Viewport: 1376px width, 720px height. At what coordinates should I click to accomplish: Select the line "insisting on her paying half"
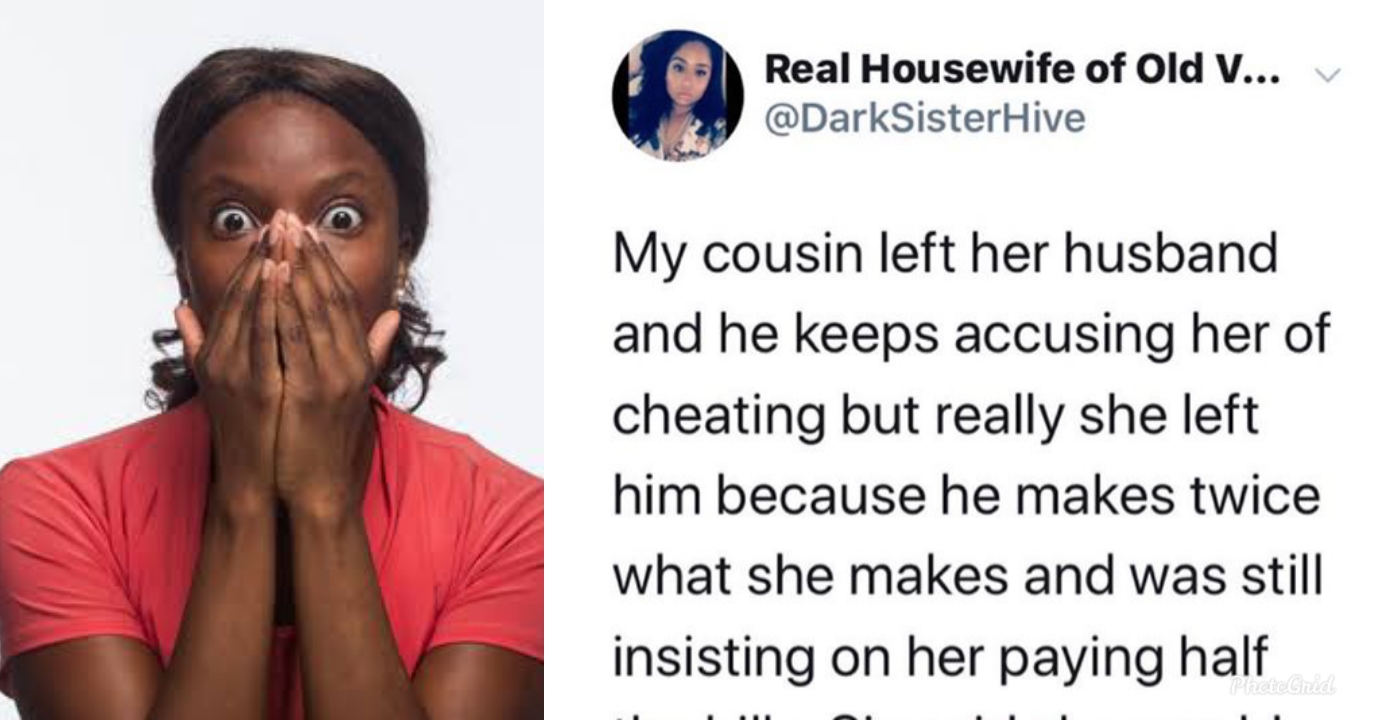[940, 658]
